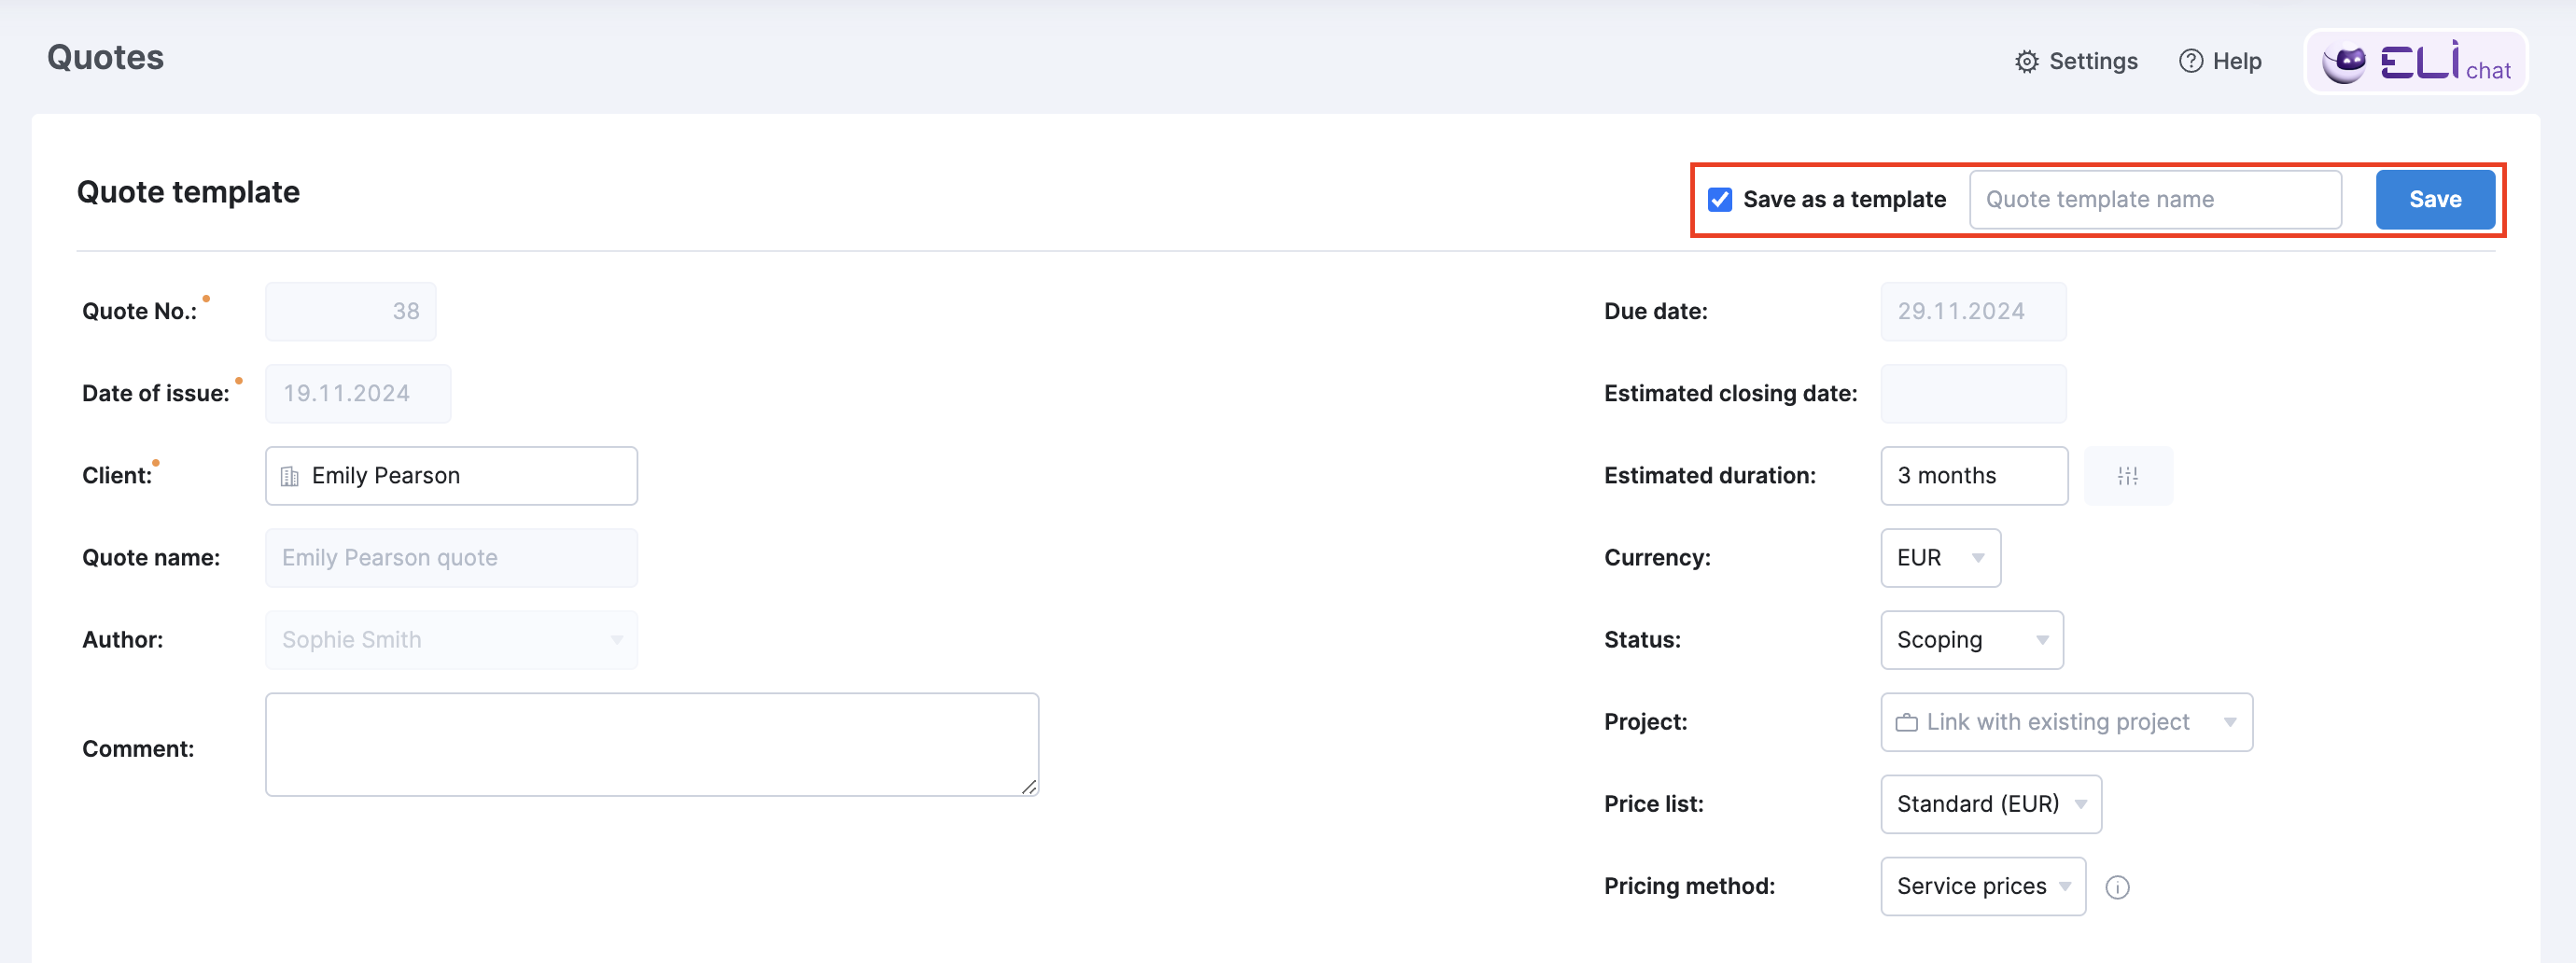The image size is (2576, 963).
Task: Open the Help link
Action: [x=2220, y=62]
